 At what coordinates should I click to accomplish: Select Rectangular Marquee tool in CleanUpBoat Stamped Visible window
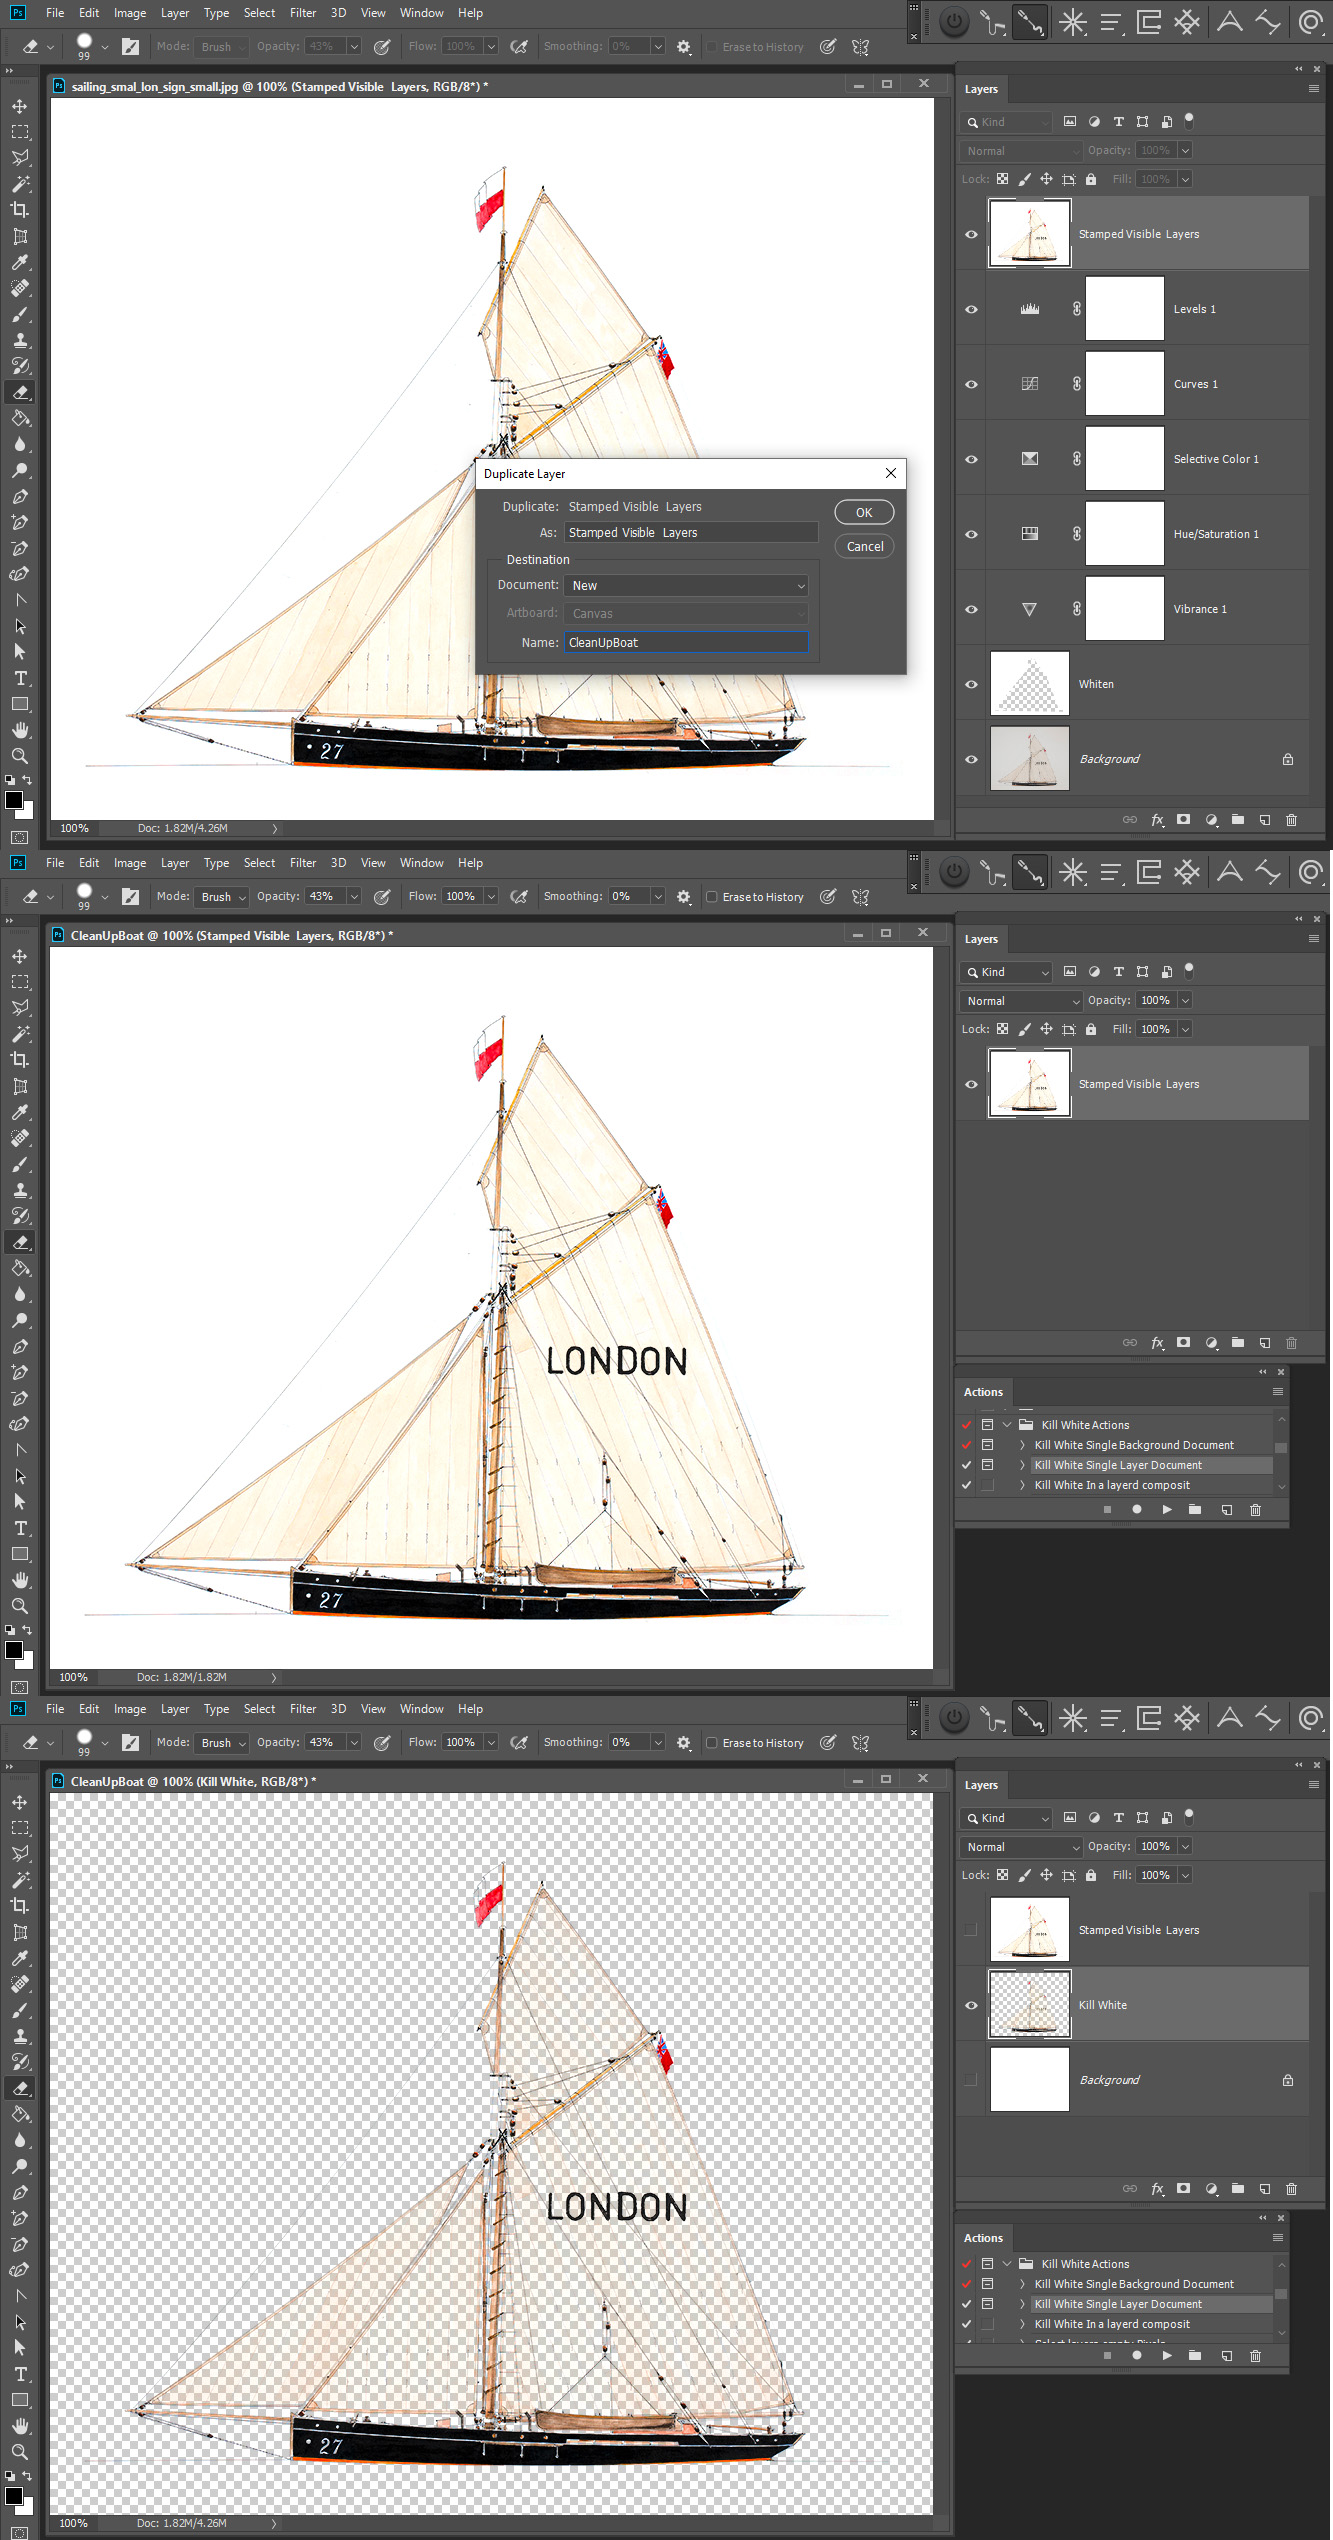20,982
